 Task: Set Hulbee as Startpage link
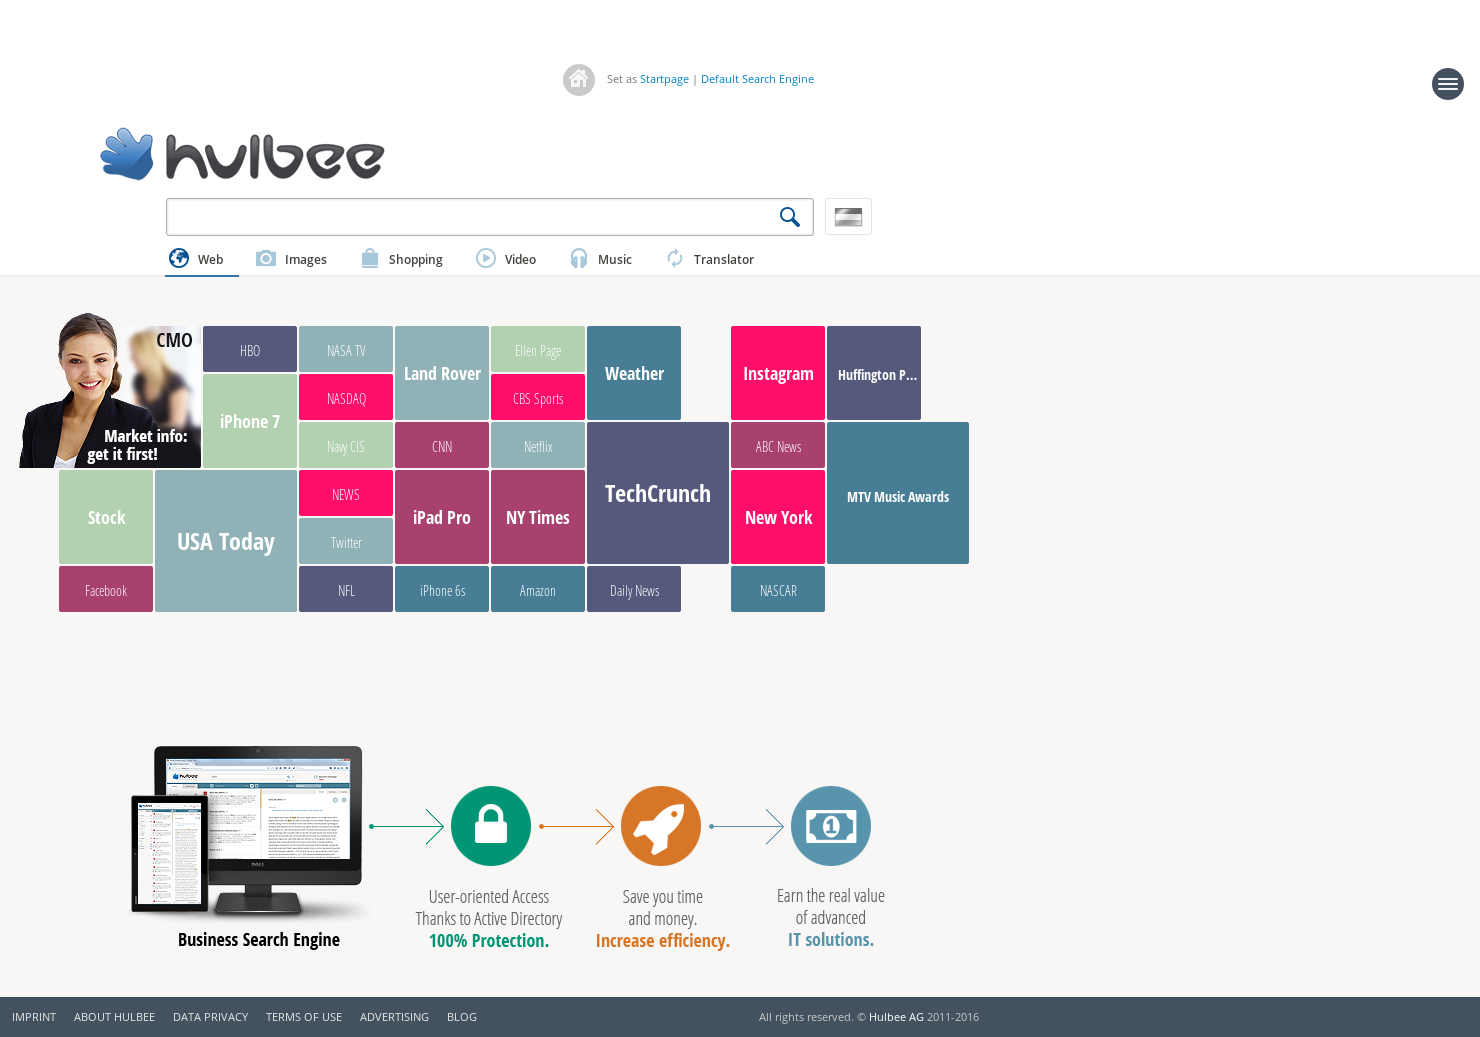tap(664, 79)
